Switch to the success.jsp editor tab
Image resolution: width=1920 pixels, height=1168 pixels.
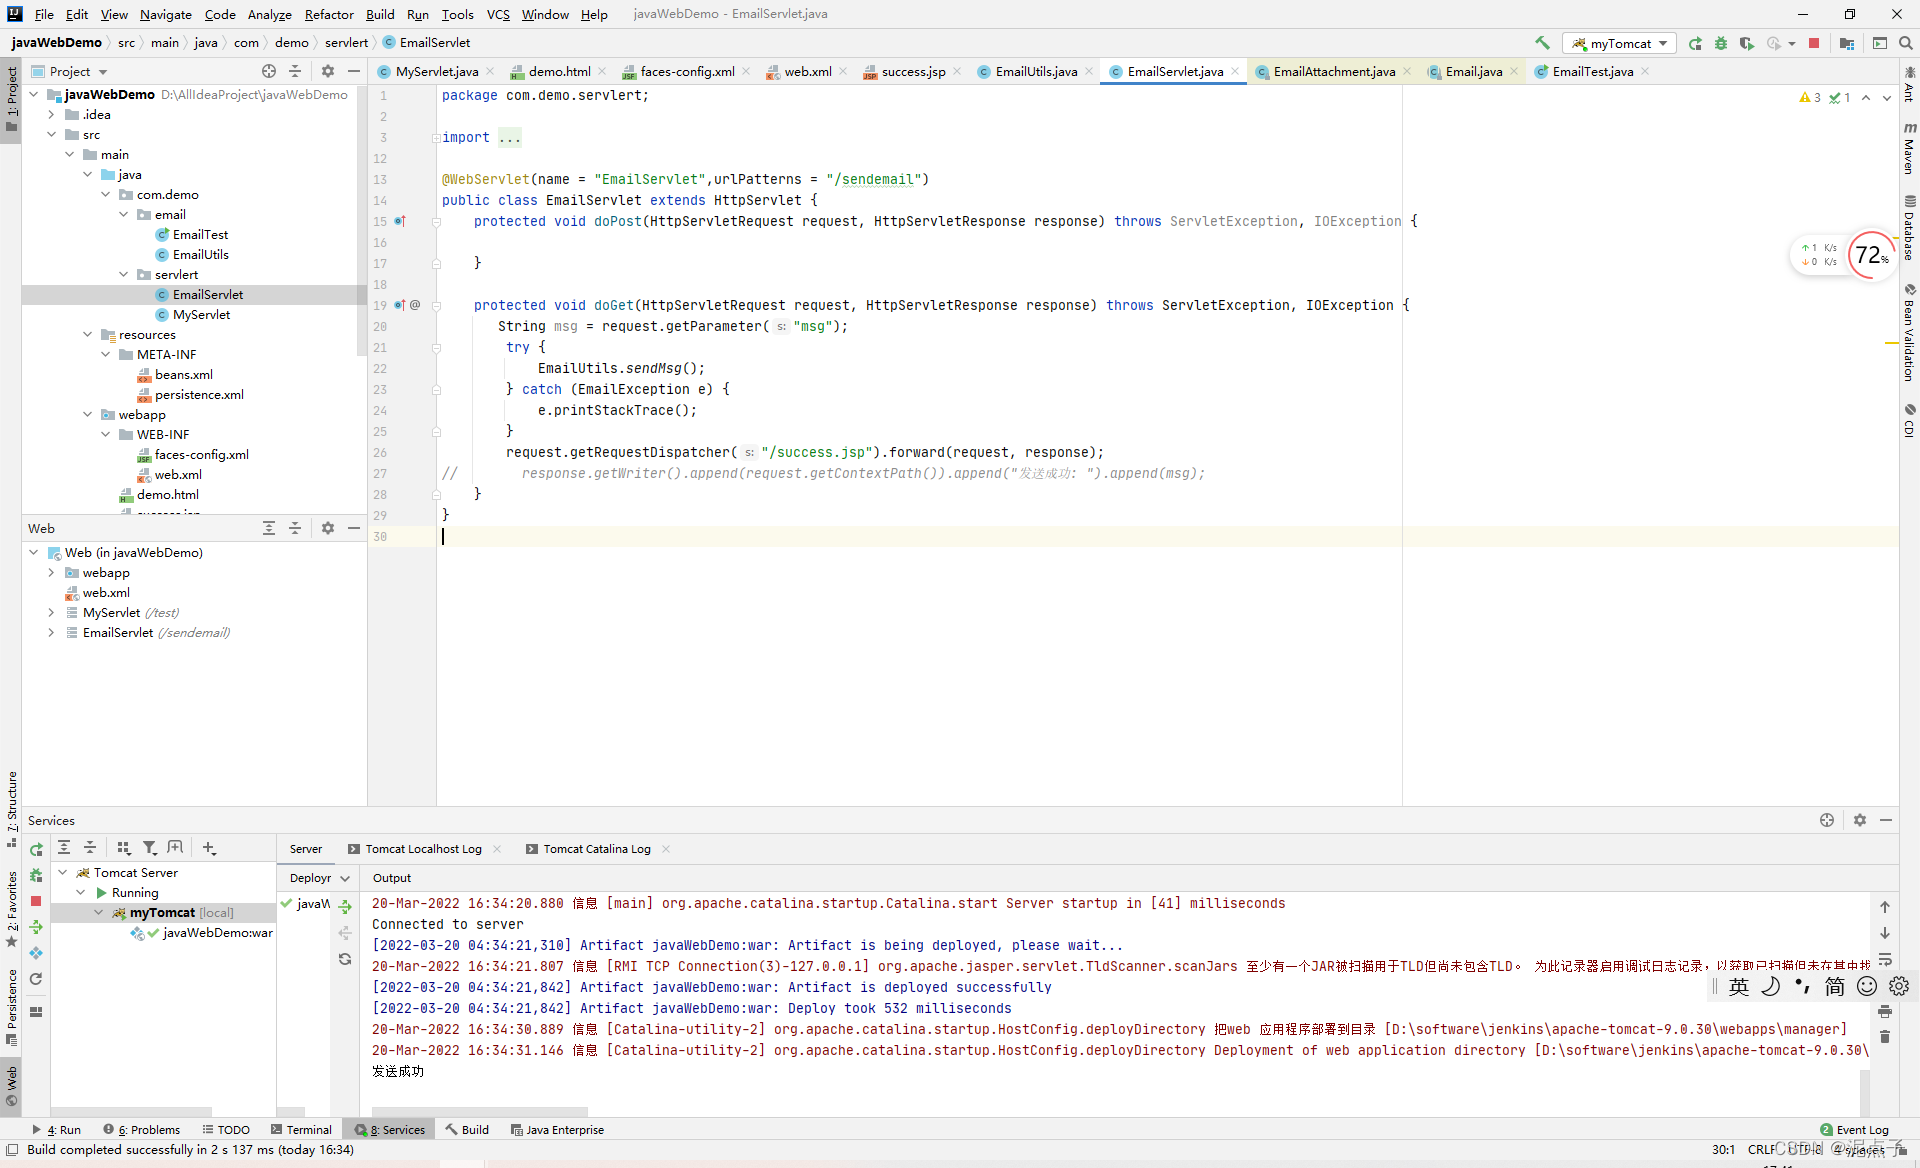point(913,71)
